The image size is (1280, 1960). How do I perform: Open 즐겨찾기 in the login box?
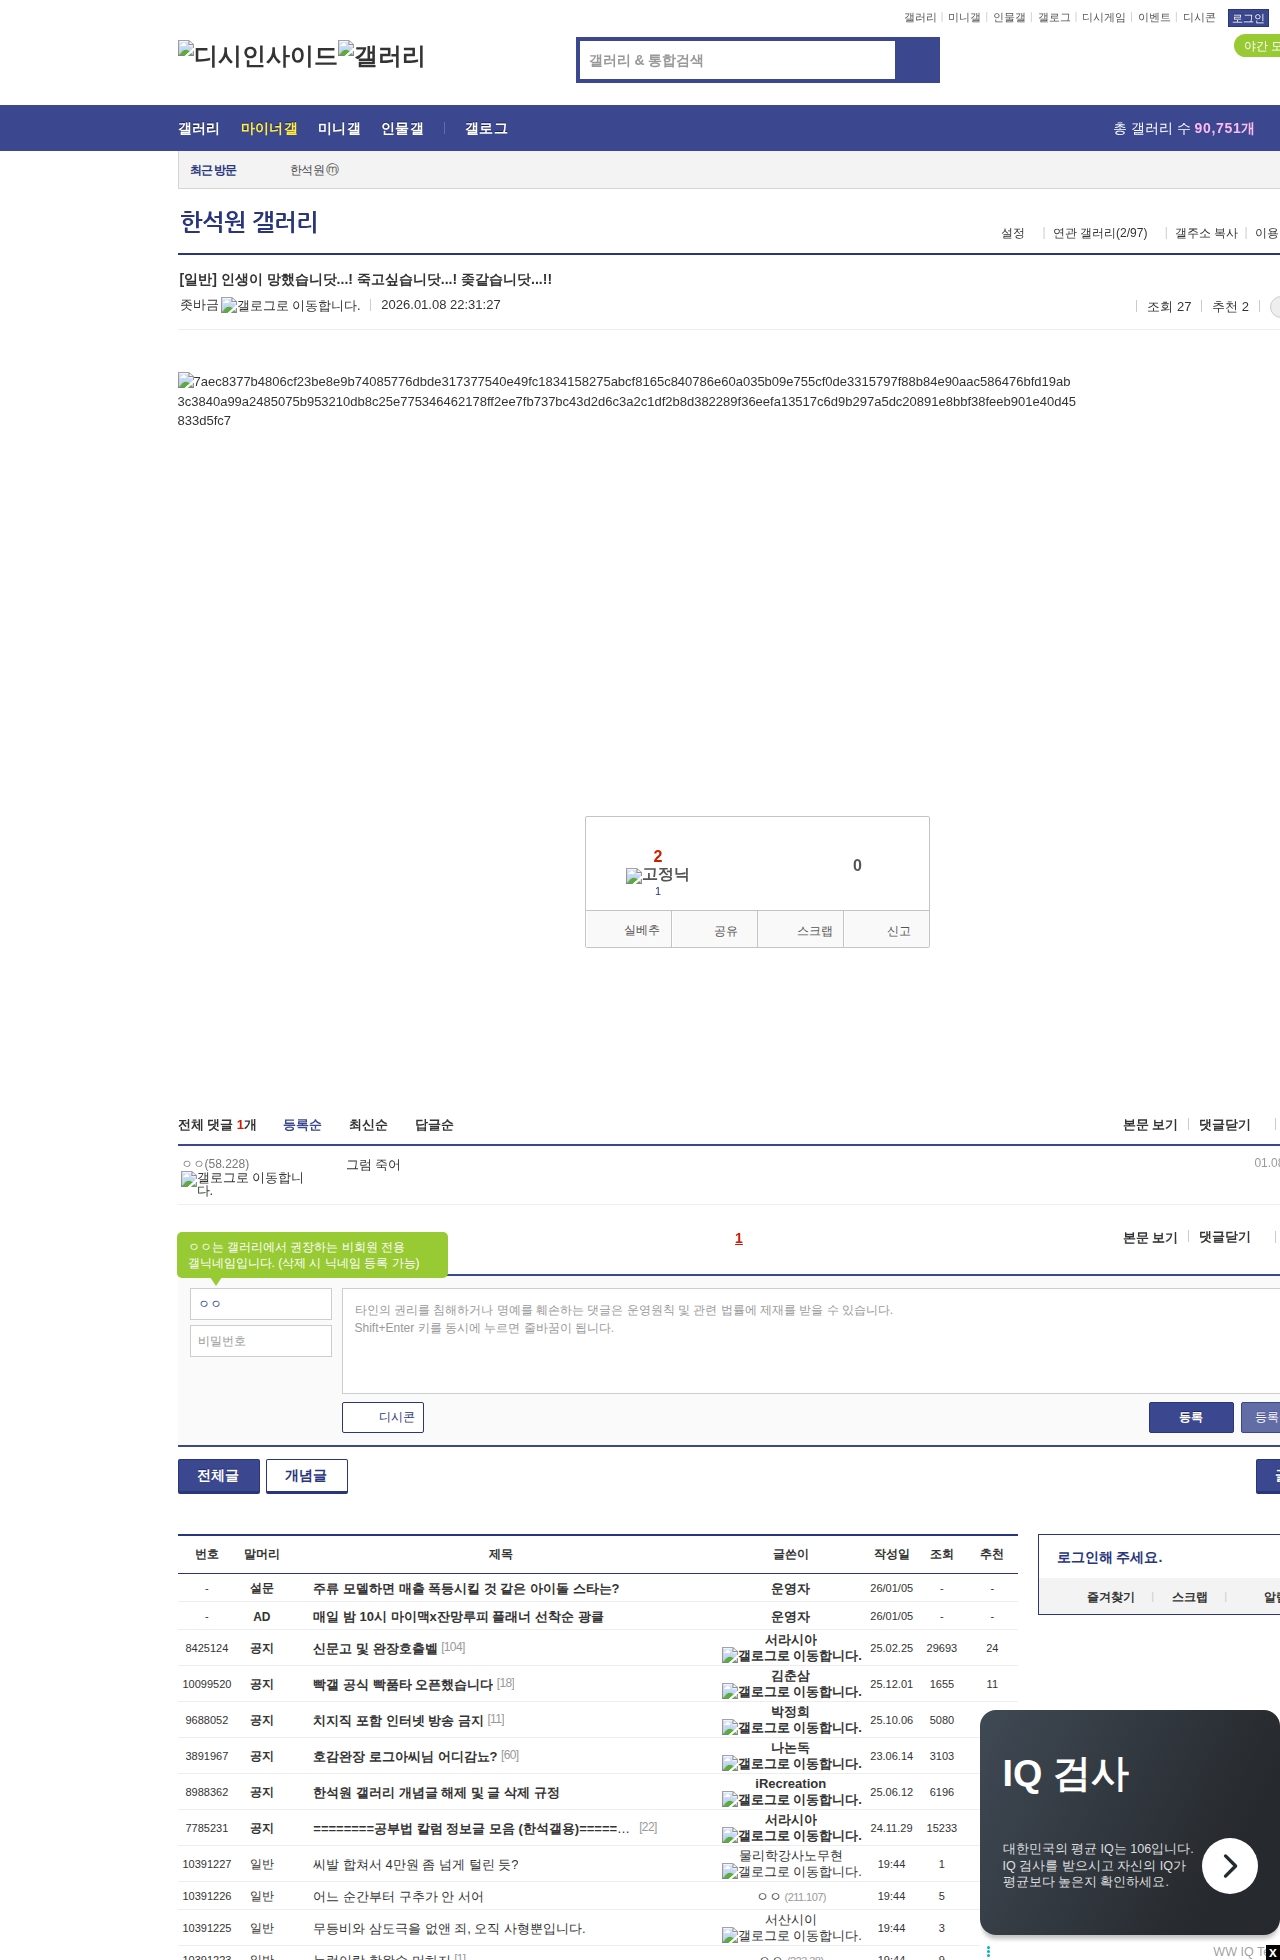point(1111,1597)
